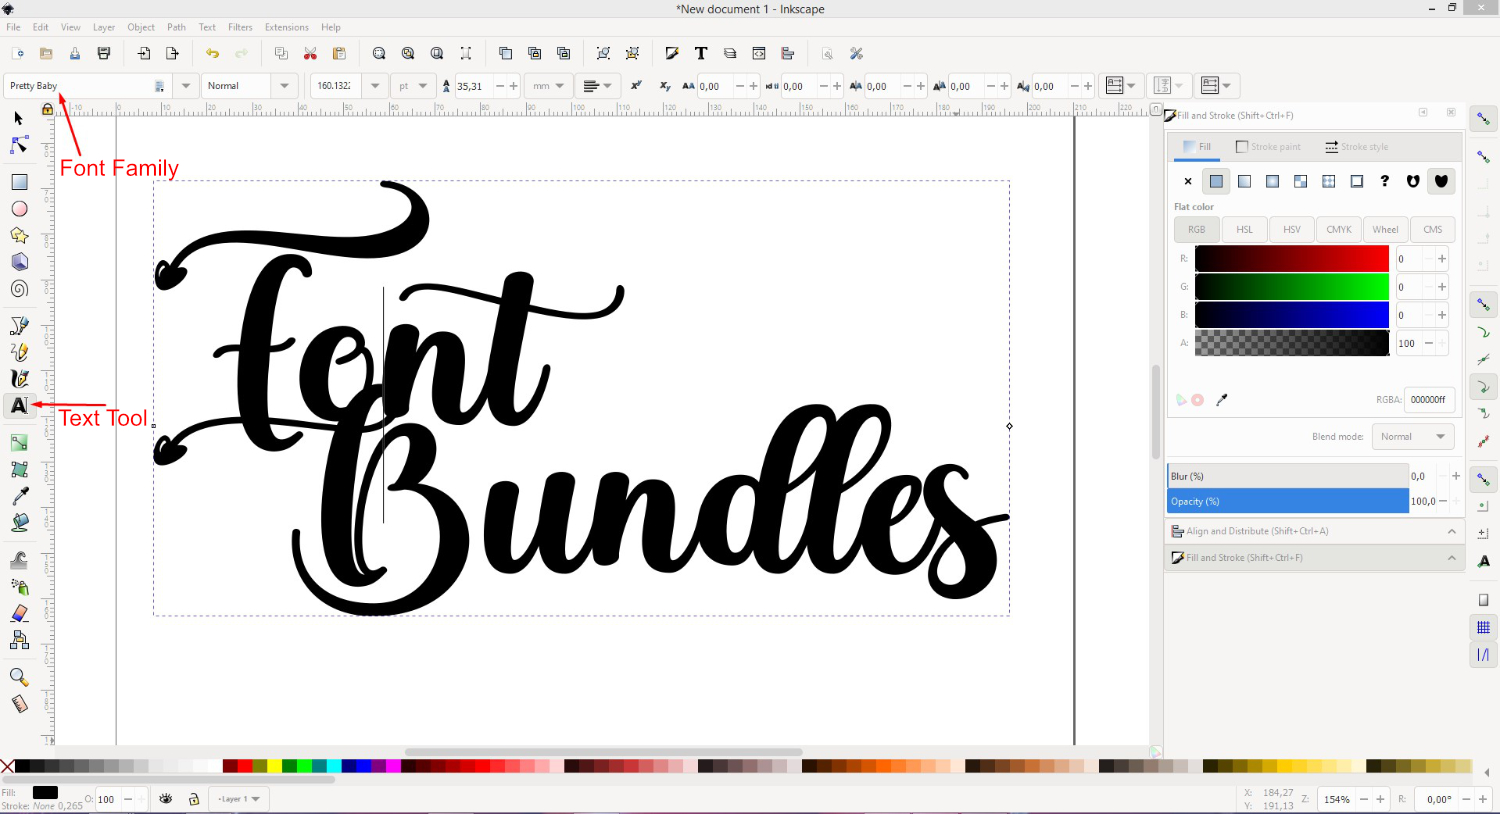Open the Path menu
The height and width of the screenshot is (814, 1500).
tap(176, 27)
